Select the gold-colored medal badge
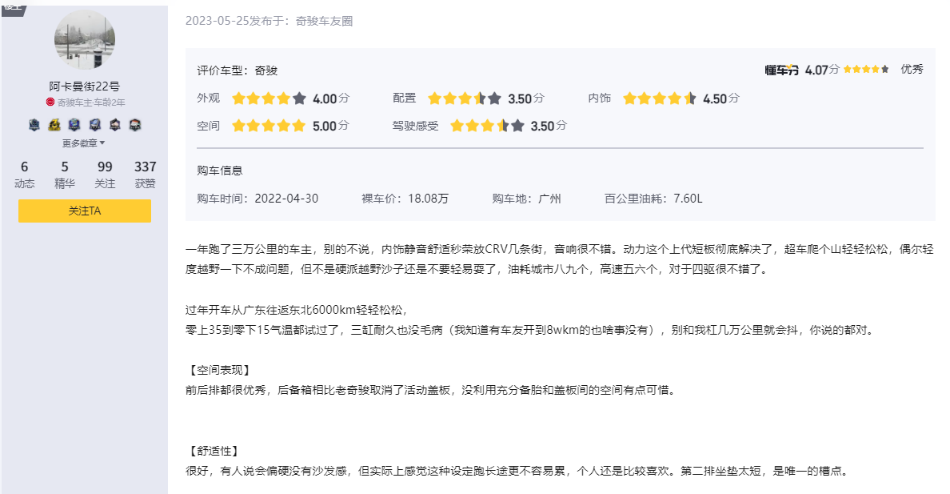 pos(55,125)
